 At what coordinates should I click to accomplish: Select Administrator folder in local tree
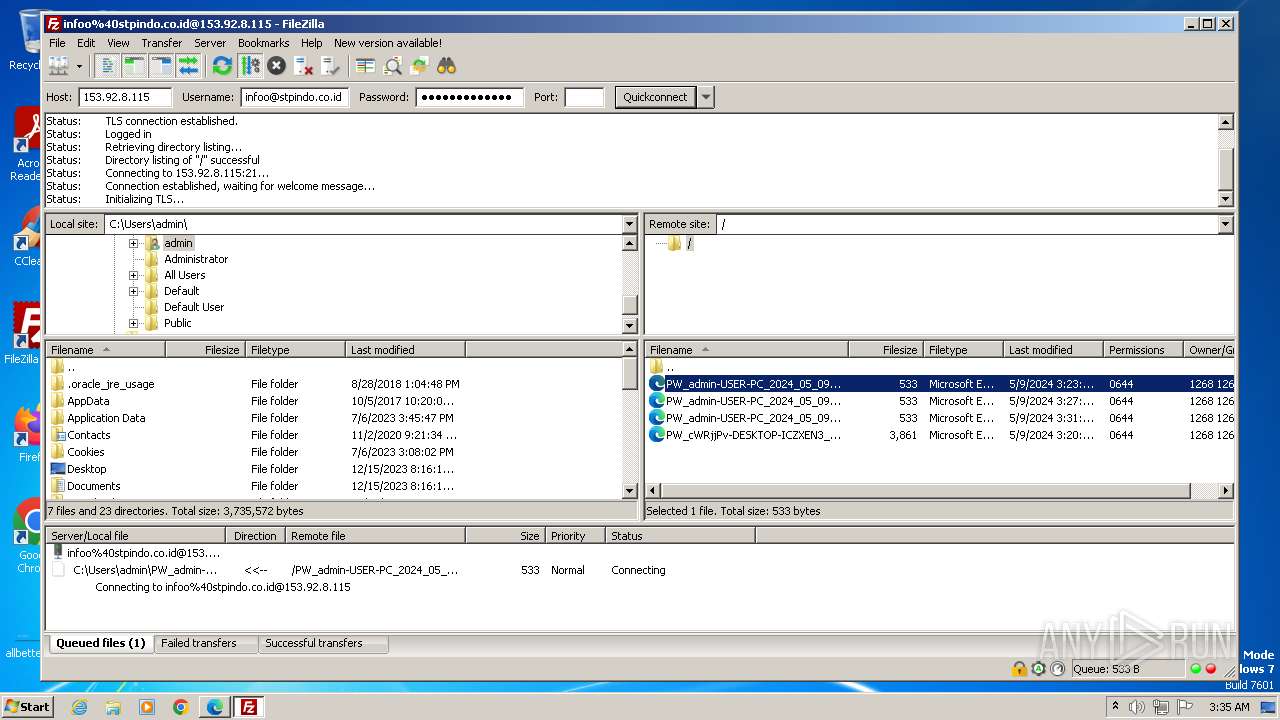click(196, 259)
